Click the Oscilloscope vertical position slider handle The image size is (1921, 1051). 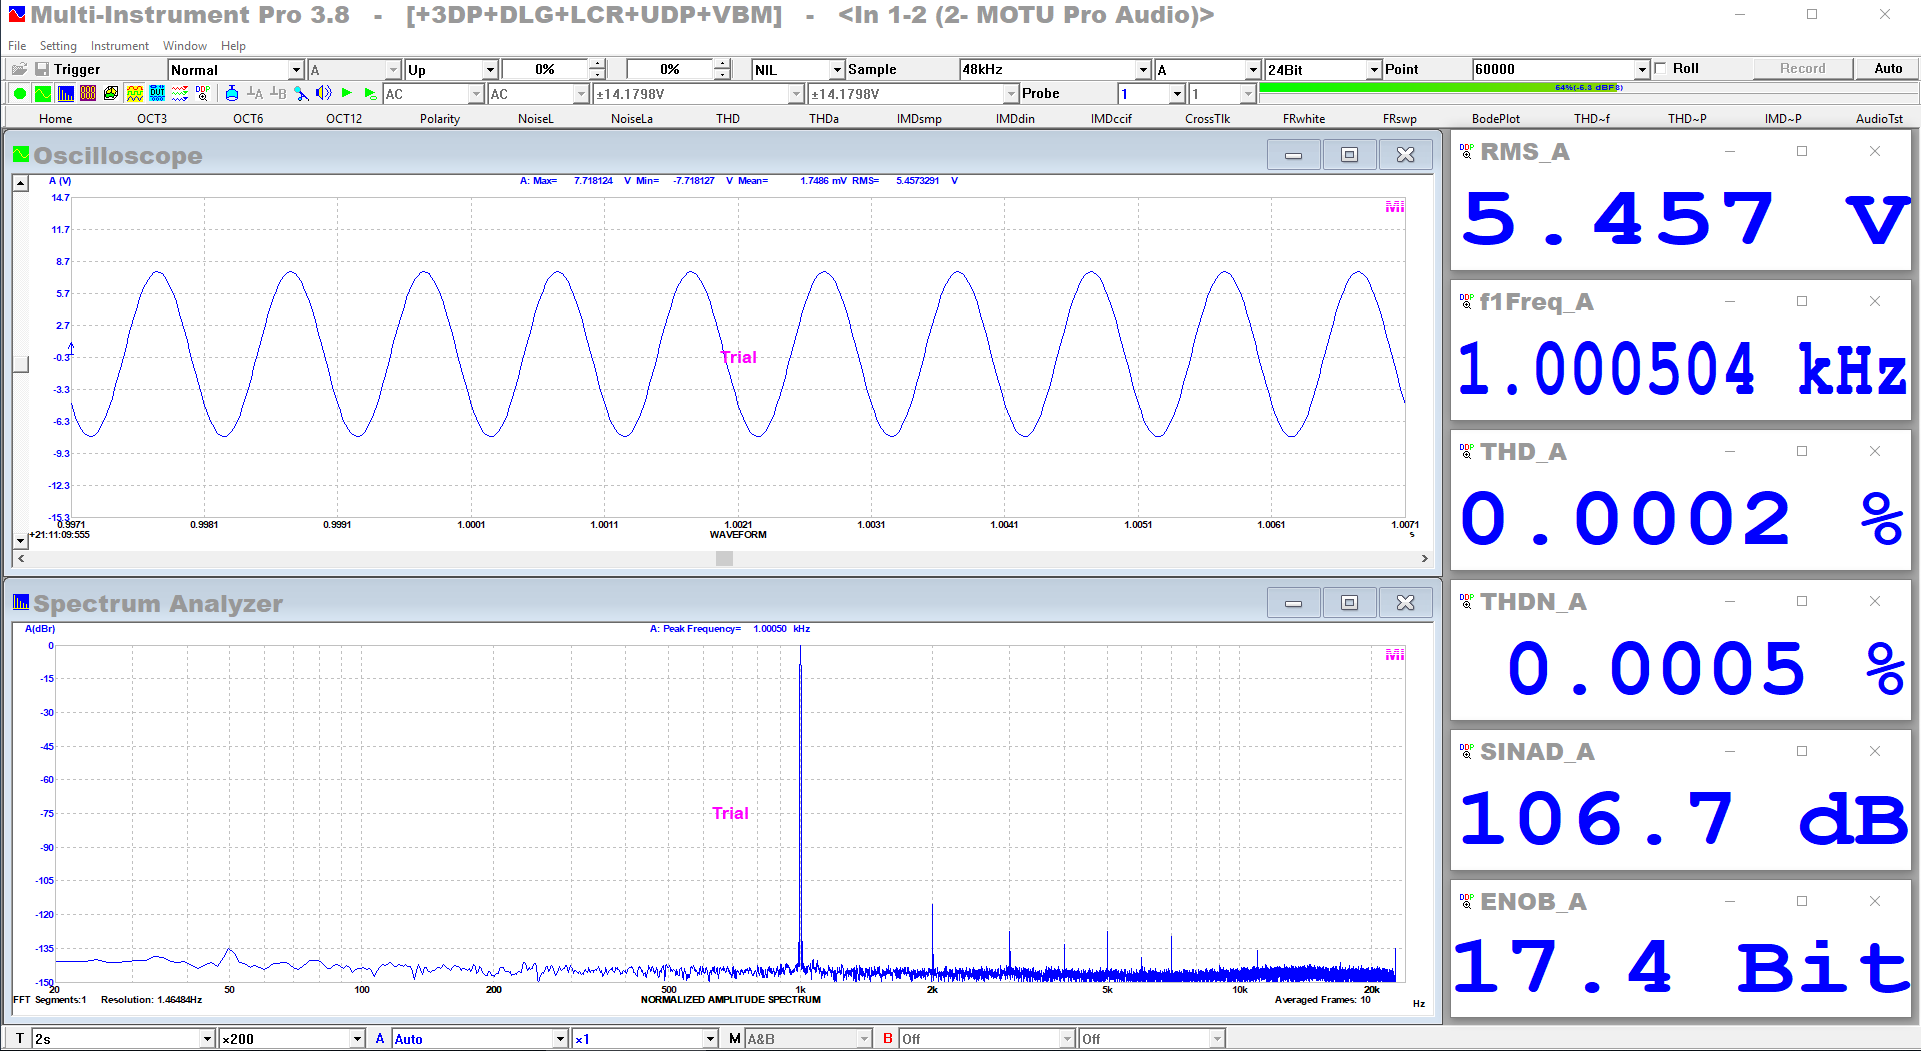click(x=20, y=364)
